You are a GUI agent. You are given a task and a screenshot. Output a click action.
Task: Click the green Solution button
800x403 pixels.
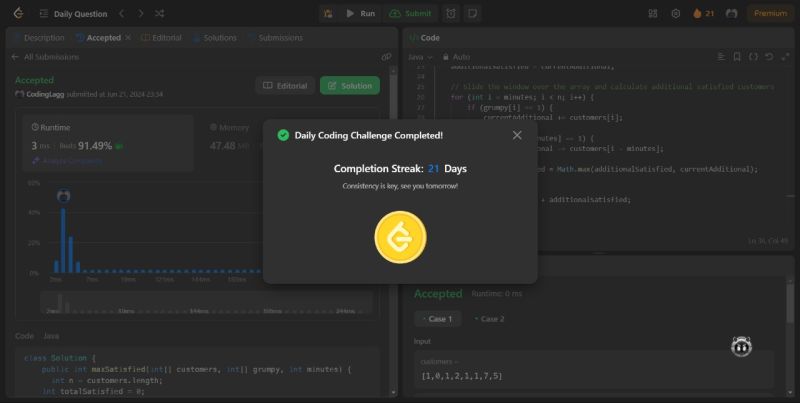350,86
